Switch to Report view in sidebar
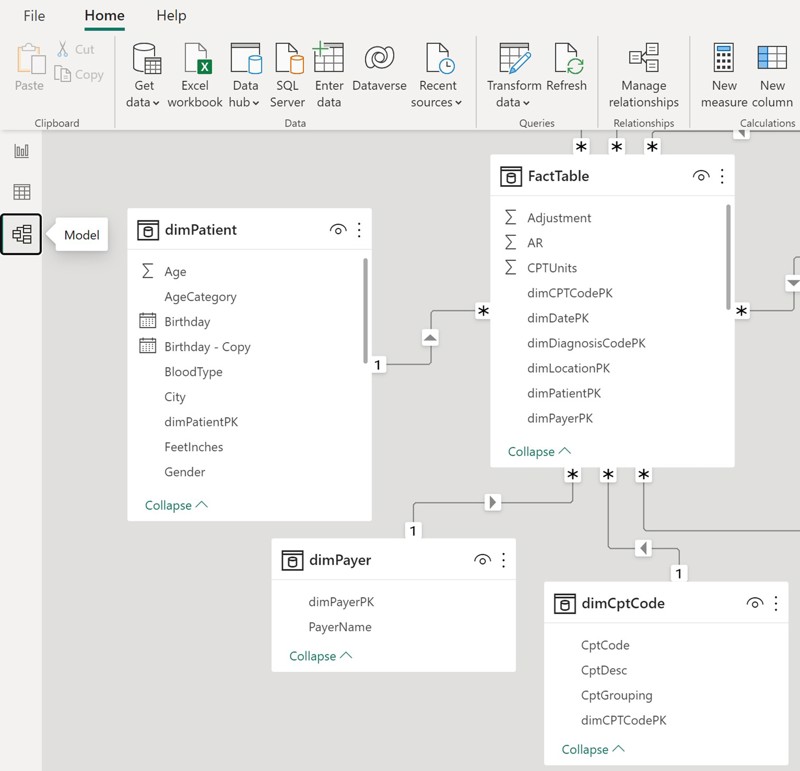The image size is (800, 771). tap(21, 151)
